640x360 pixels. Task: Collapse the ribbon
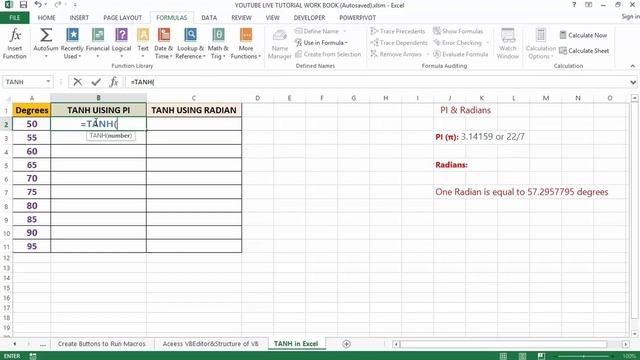pos(633,66)
